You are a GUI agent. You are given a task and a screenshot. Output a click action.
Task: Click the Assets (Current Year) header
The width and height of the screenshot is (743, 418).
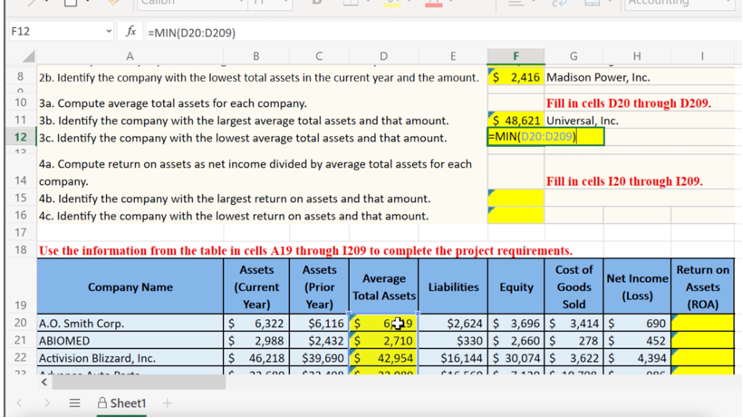click(x=256, y=287)
